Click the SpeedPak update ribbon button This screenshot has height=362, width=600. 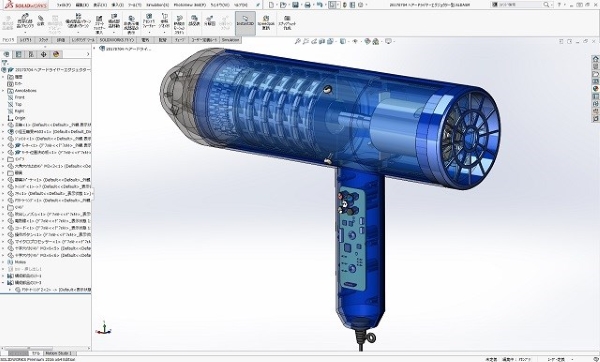(x=266, y=23)
